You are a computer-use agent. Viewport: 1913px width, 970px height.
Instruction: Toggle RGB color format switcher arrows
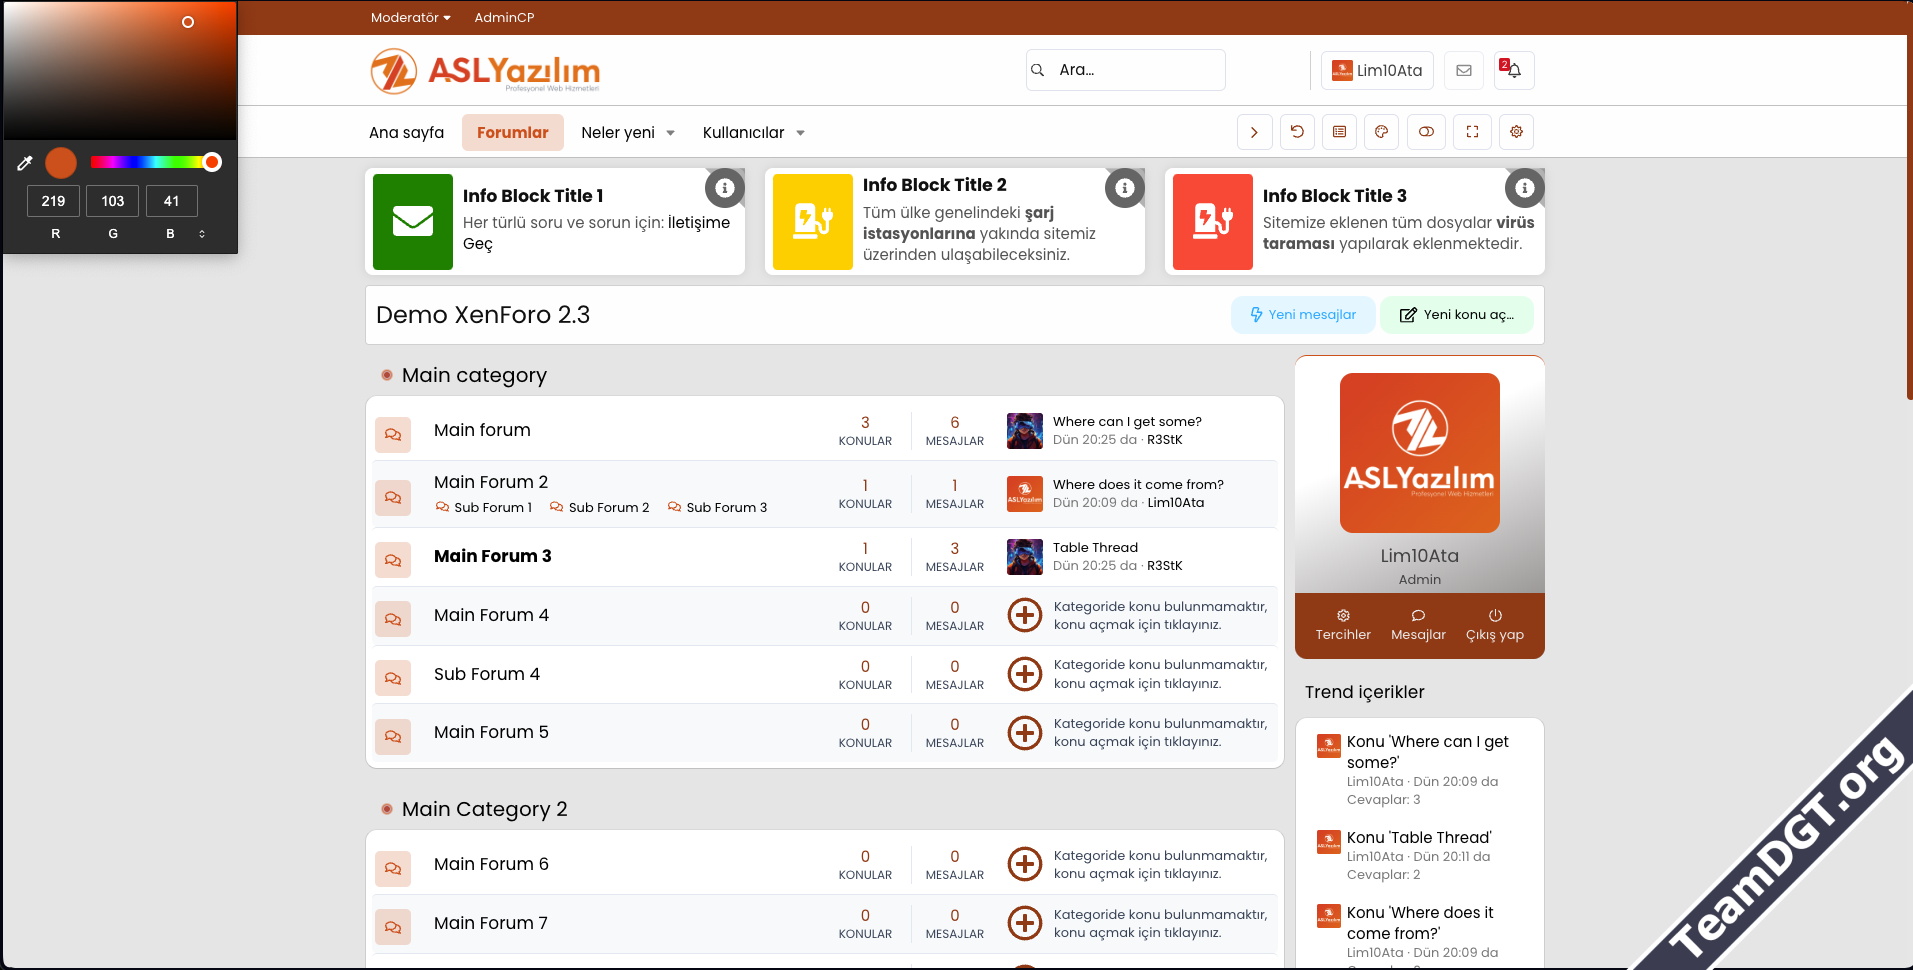pos(202,234)
